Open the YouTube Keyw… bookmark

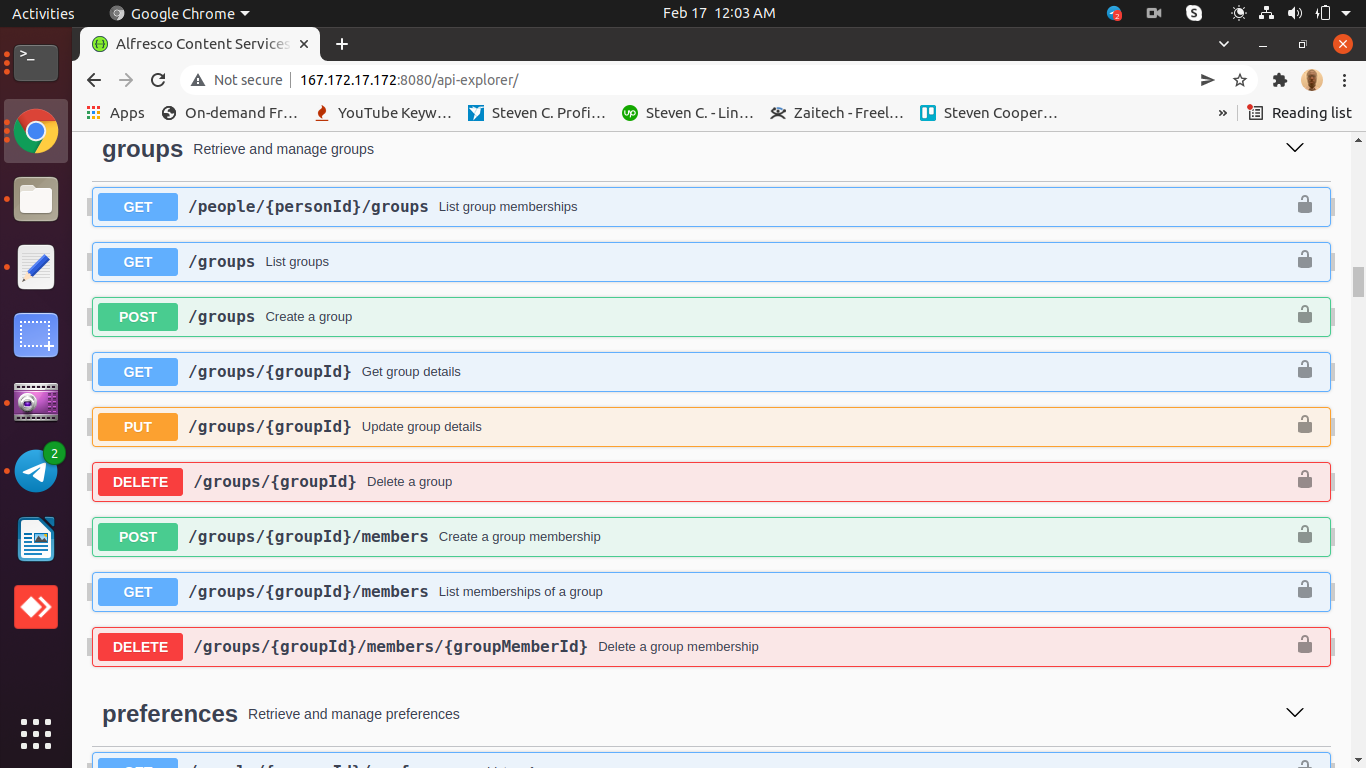[384, 113]
